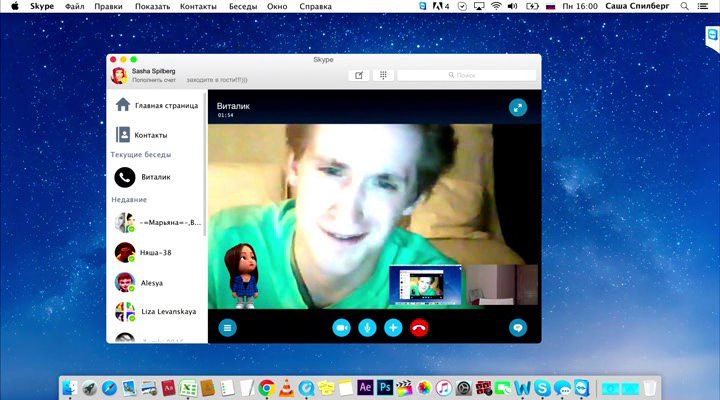The width and height of the screenshot is (720, 400).
Task: Open the Беседы menu in menu bar
Action: [243, 6]
